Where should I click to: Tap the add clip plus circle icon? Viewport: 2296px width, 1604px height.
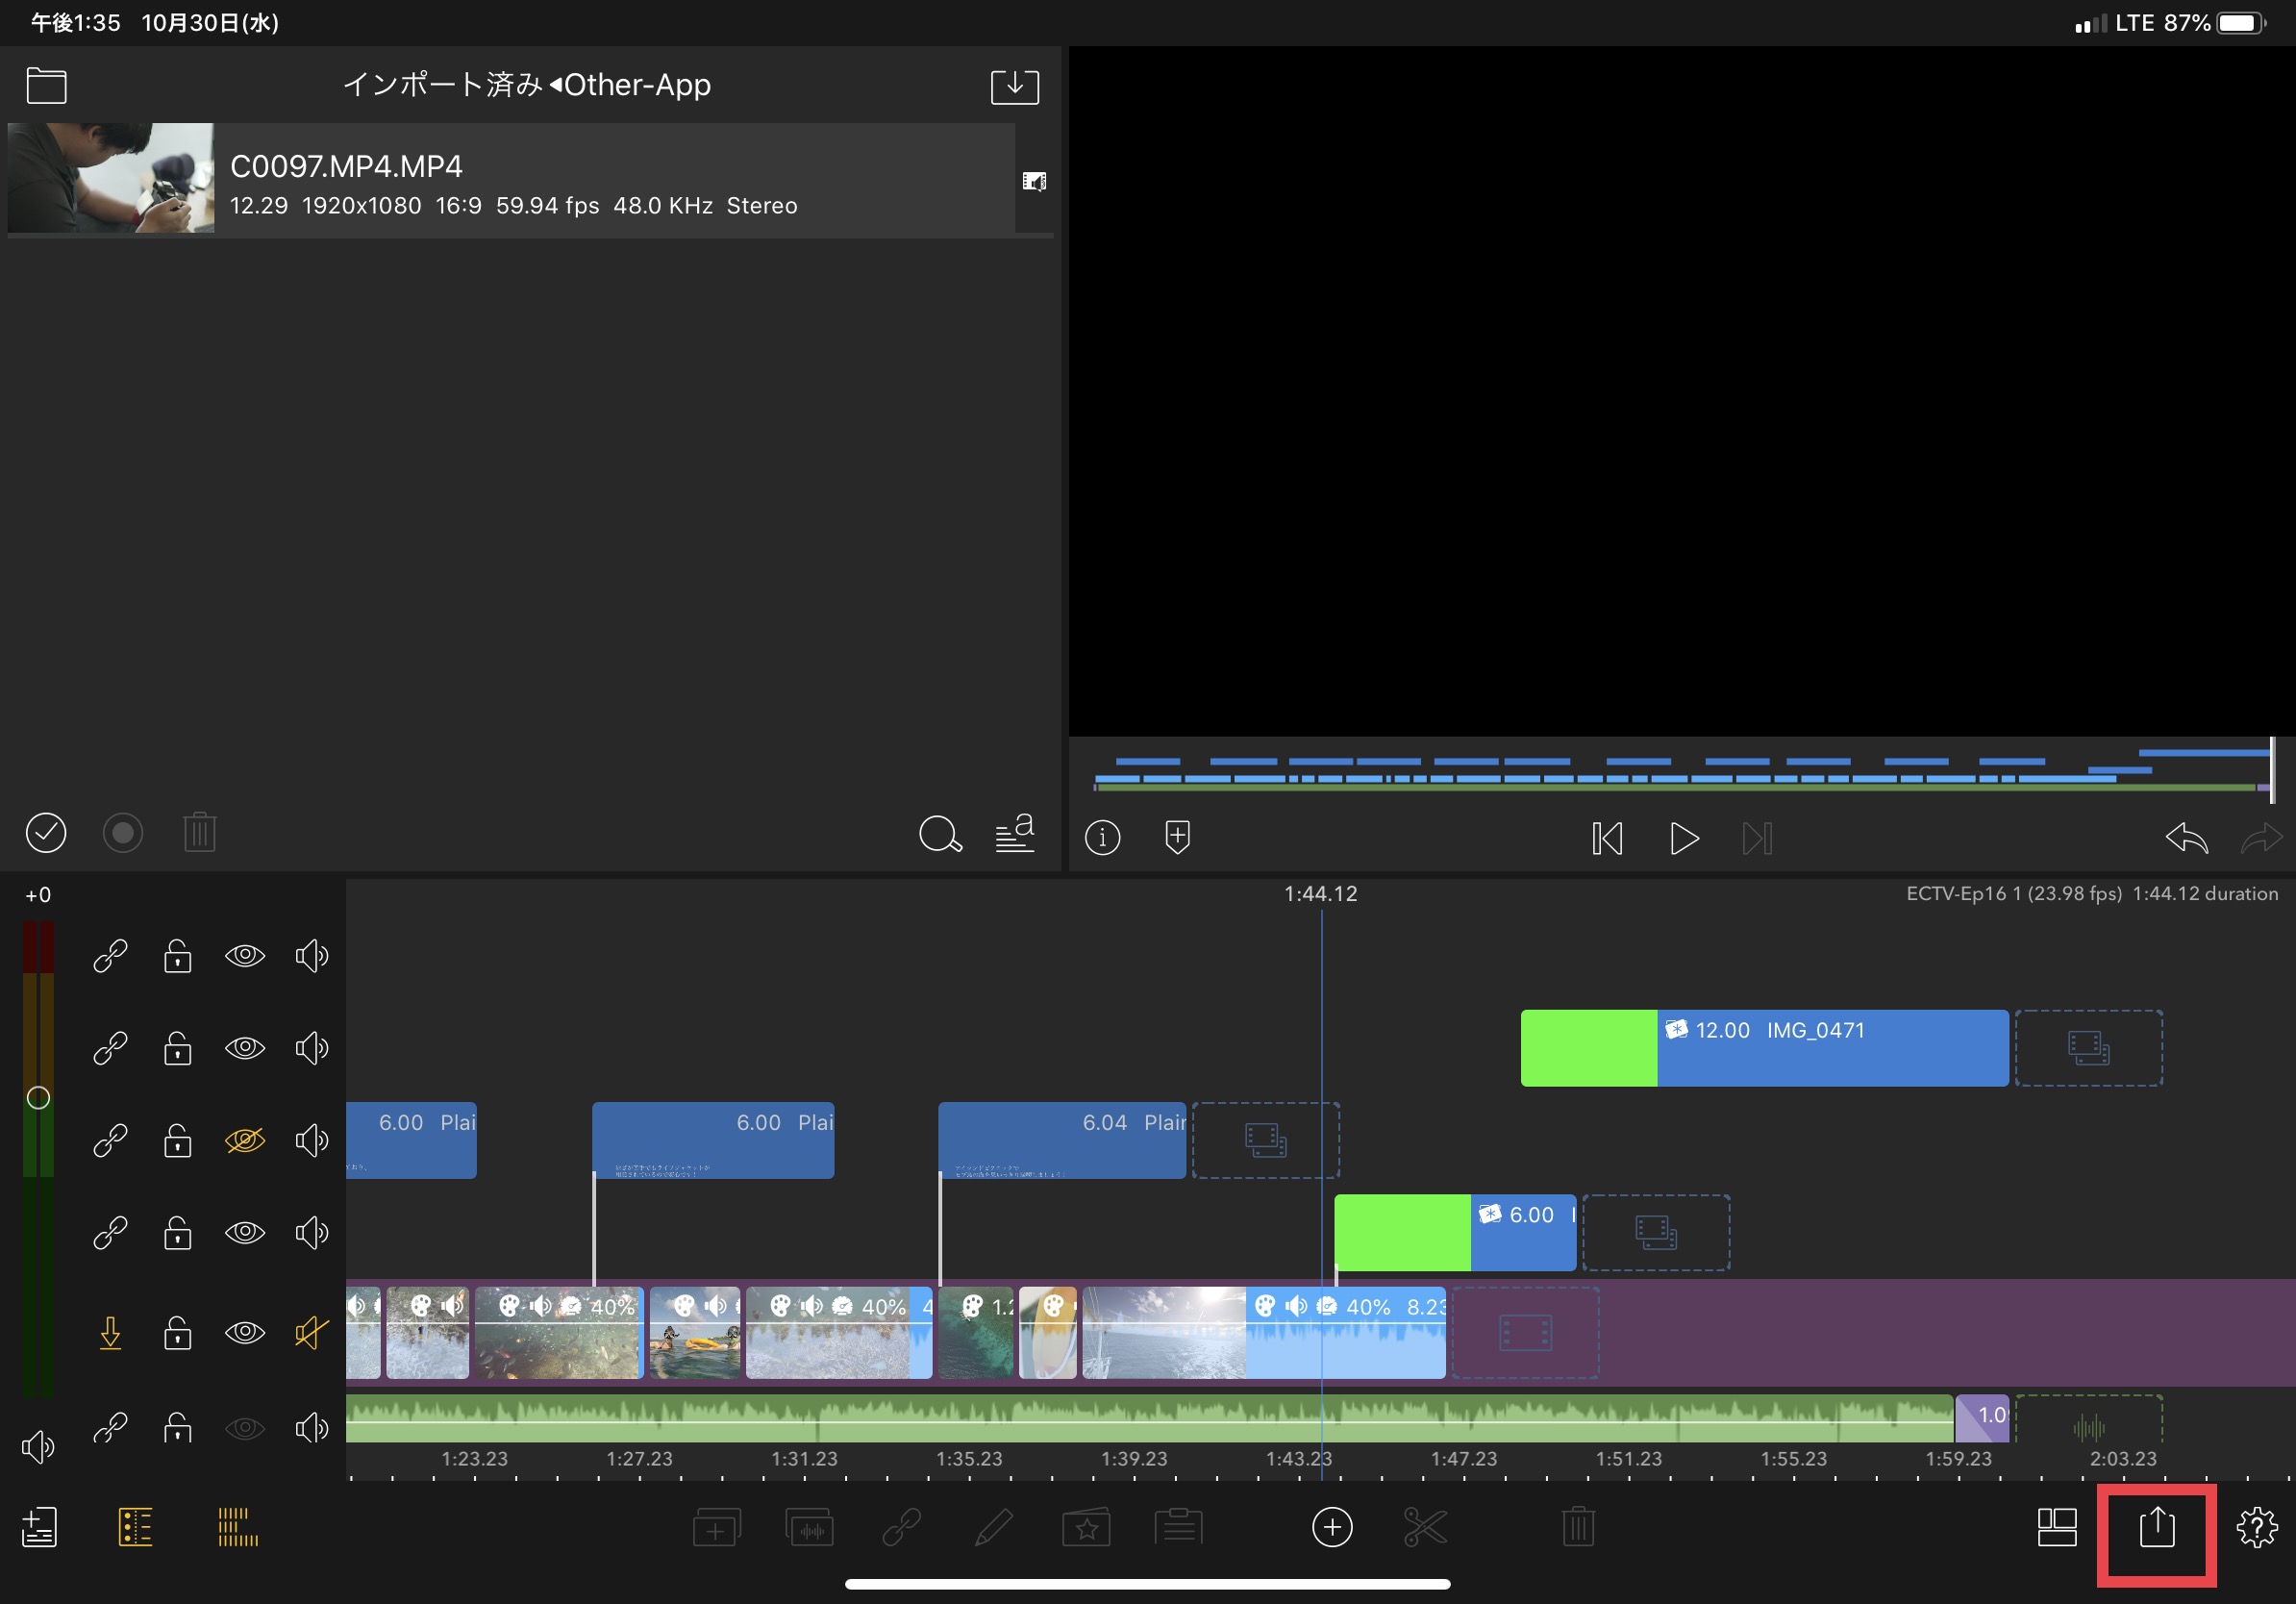pos(1331,1527)
